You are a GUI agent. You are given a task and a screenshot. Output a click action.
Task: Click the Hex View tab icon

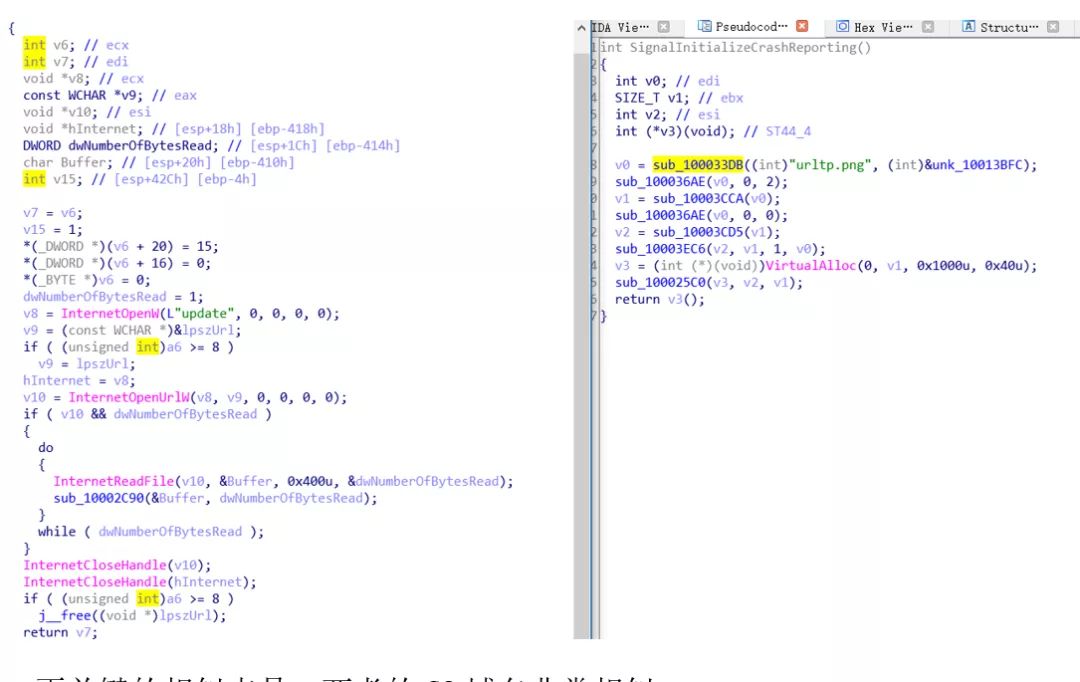[x=842, y=26]
